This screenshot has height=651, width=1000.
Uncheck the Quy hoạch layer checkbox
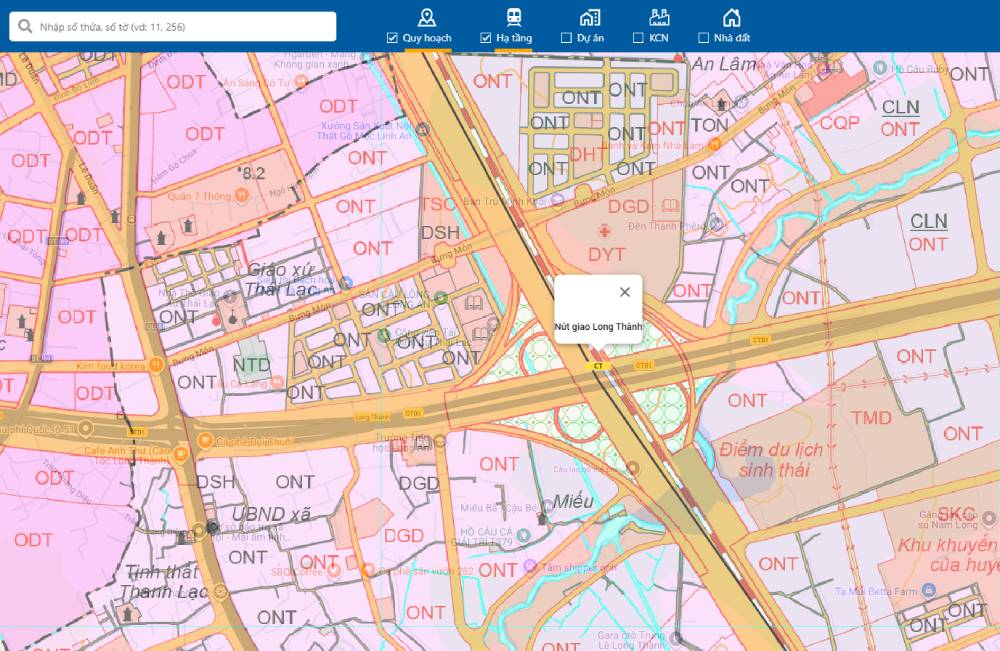tap(392, 38)
